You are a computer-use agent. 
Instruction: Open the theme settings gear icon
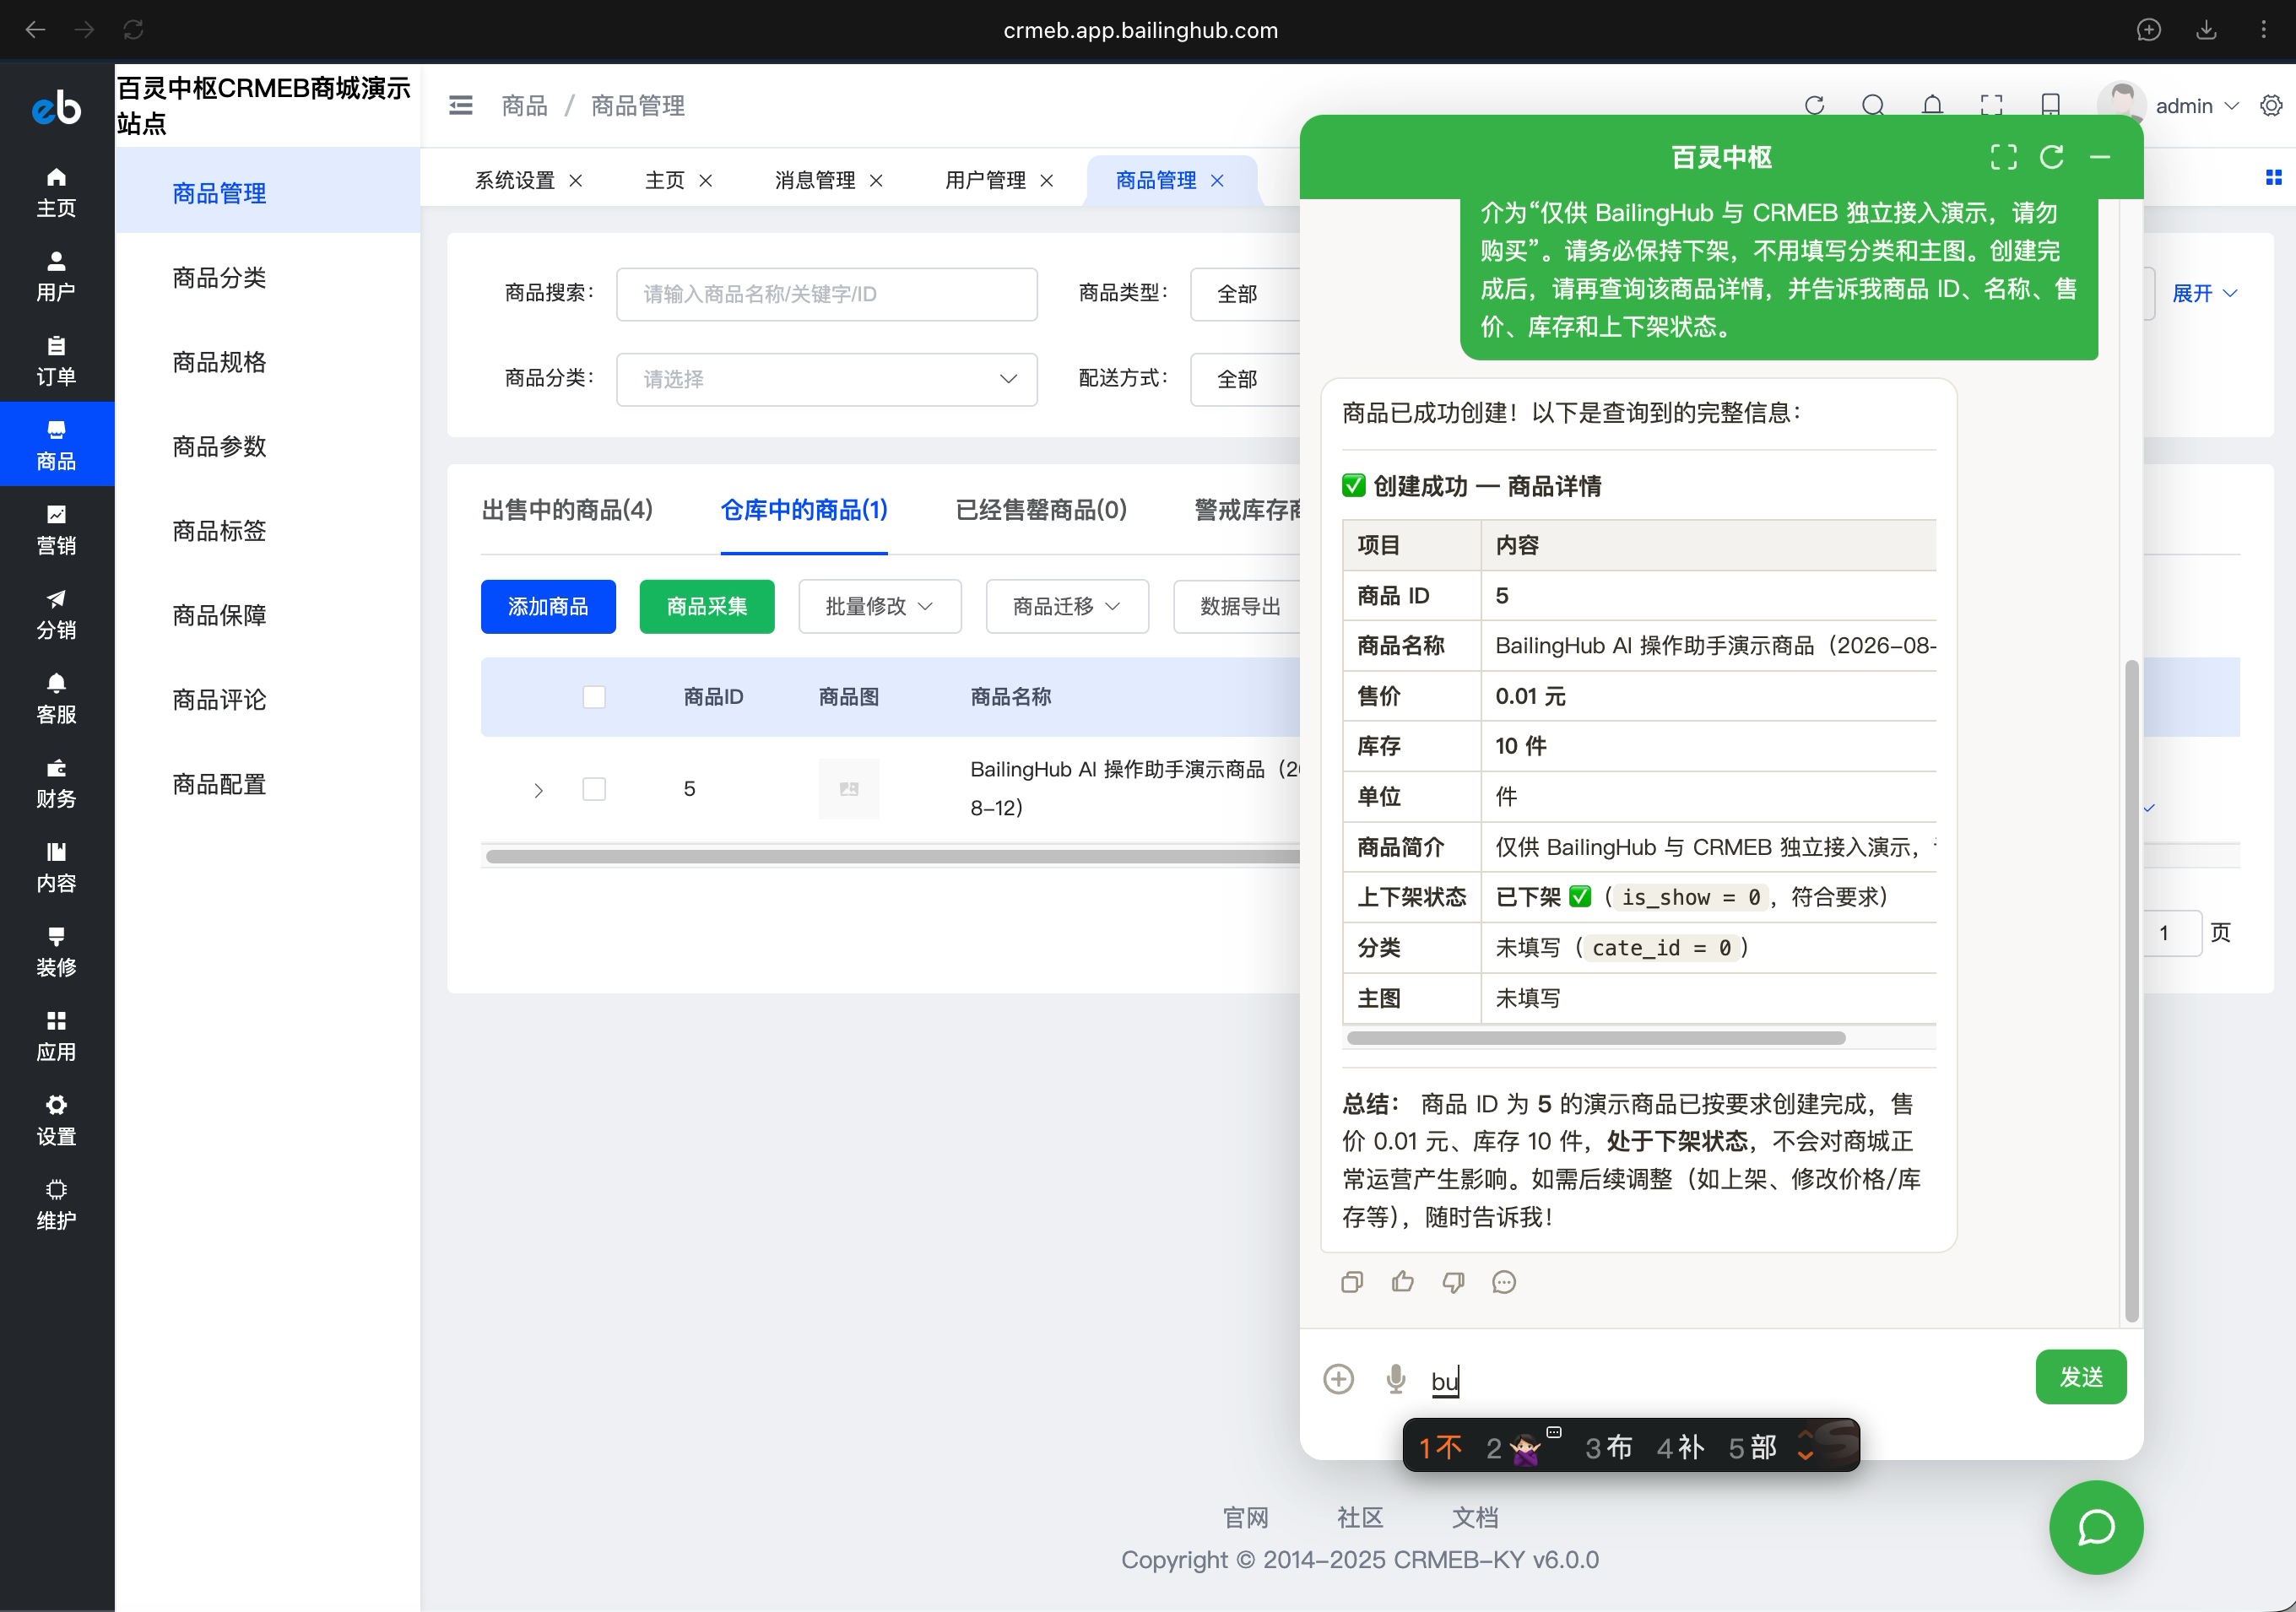tap(2271, 105)
